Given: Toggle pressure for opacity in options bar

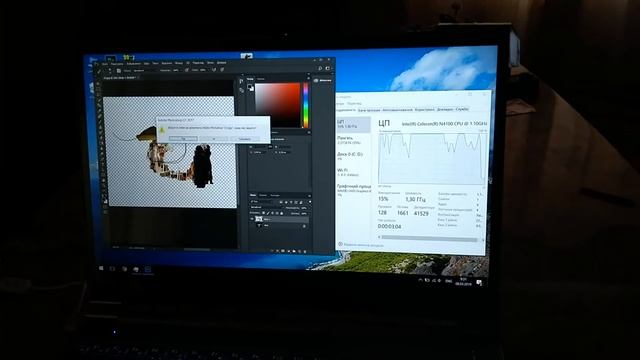Looking at the screenshot, I should click(187, 70).
